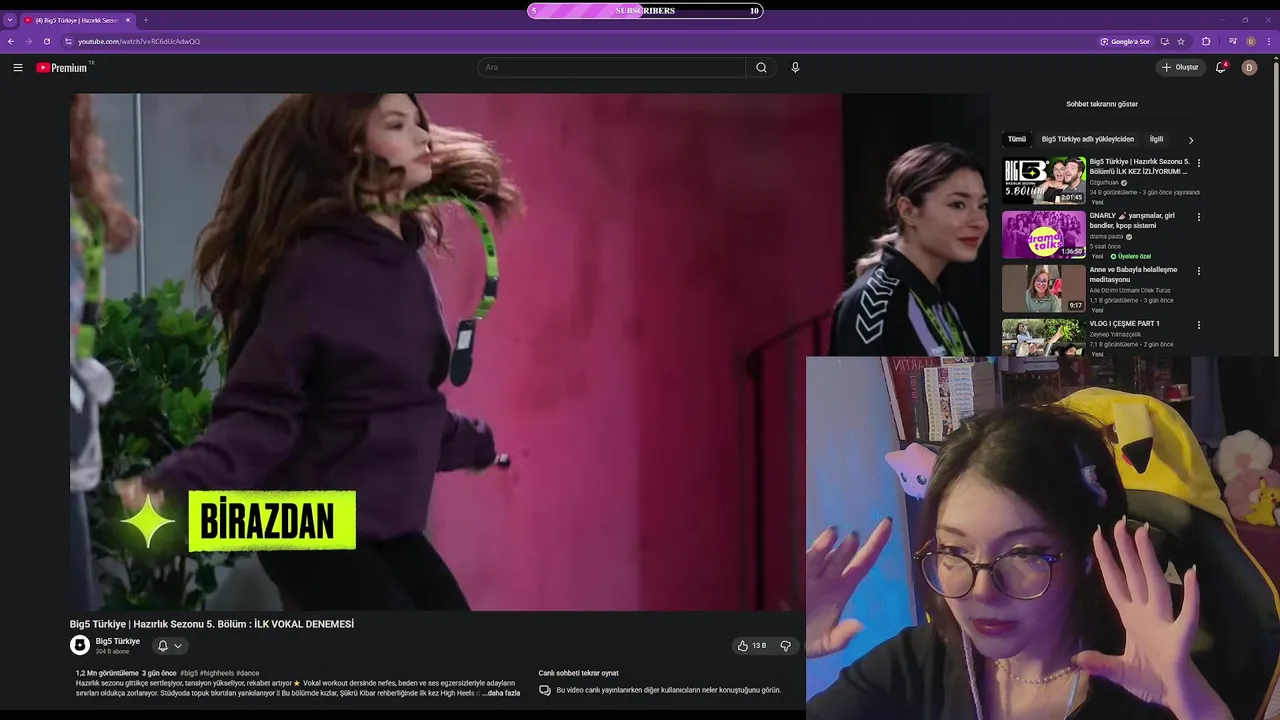Image resolution: width=1280 pixels, height=720 pixels.
Task: Expand description with ...daha fazla
Action: tap(501, 693)
